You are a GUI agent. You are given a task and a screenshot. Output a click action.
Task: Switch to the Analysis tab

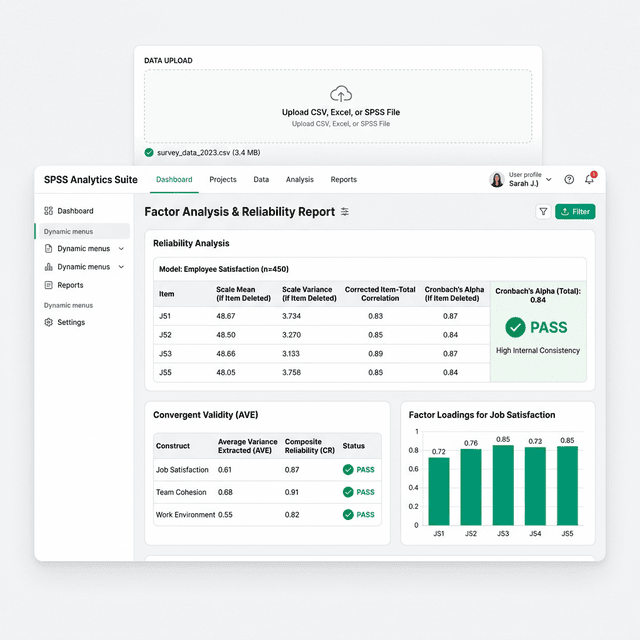[300, 179]
